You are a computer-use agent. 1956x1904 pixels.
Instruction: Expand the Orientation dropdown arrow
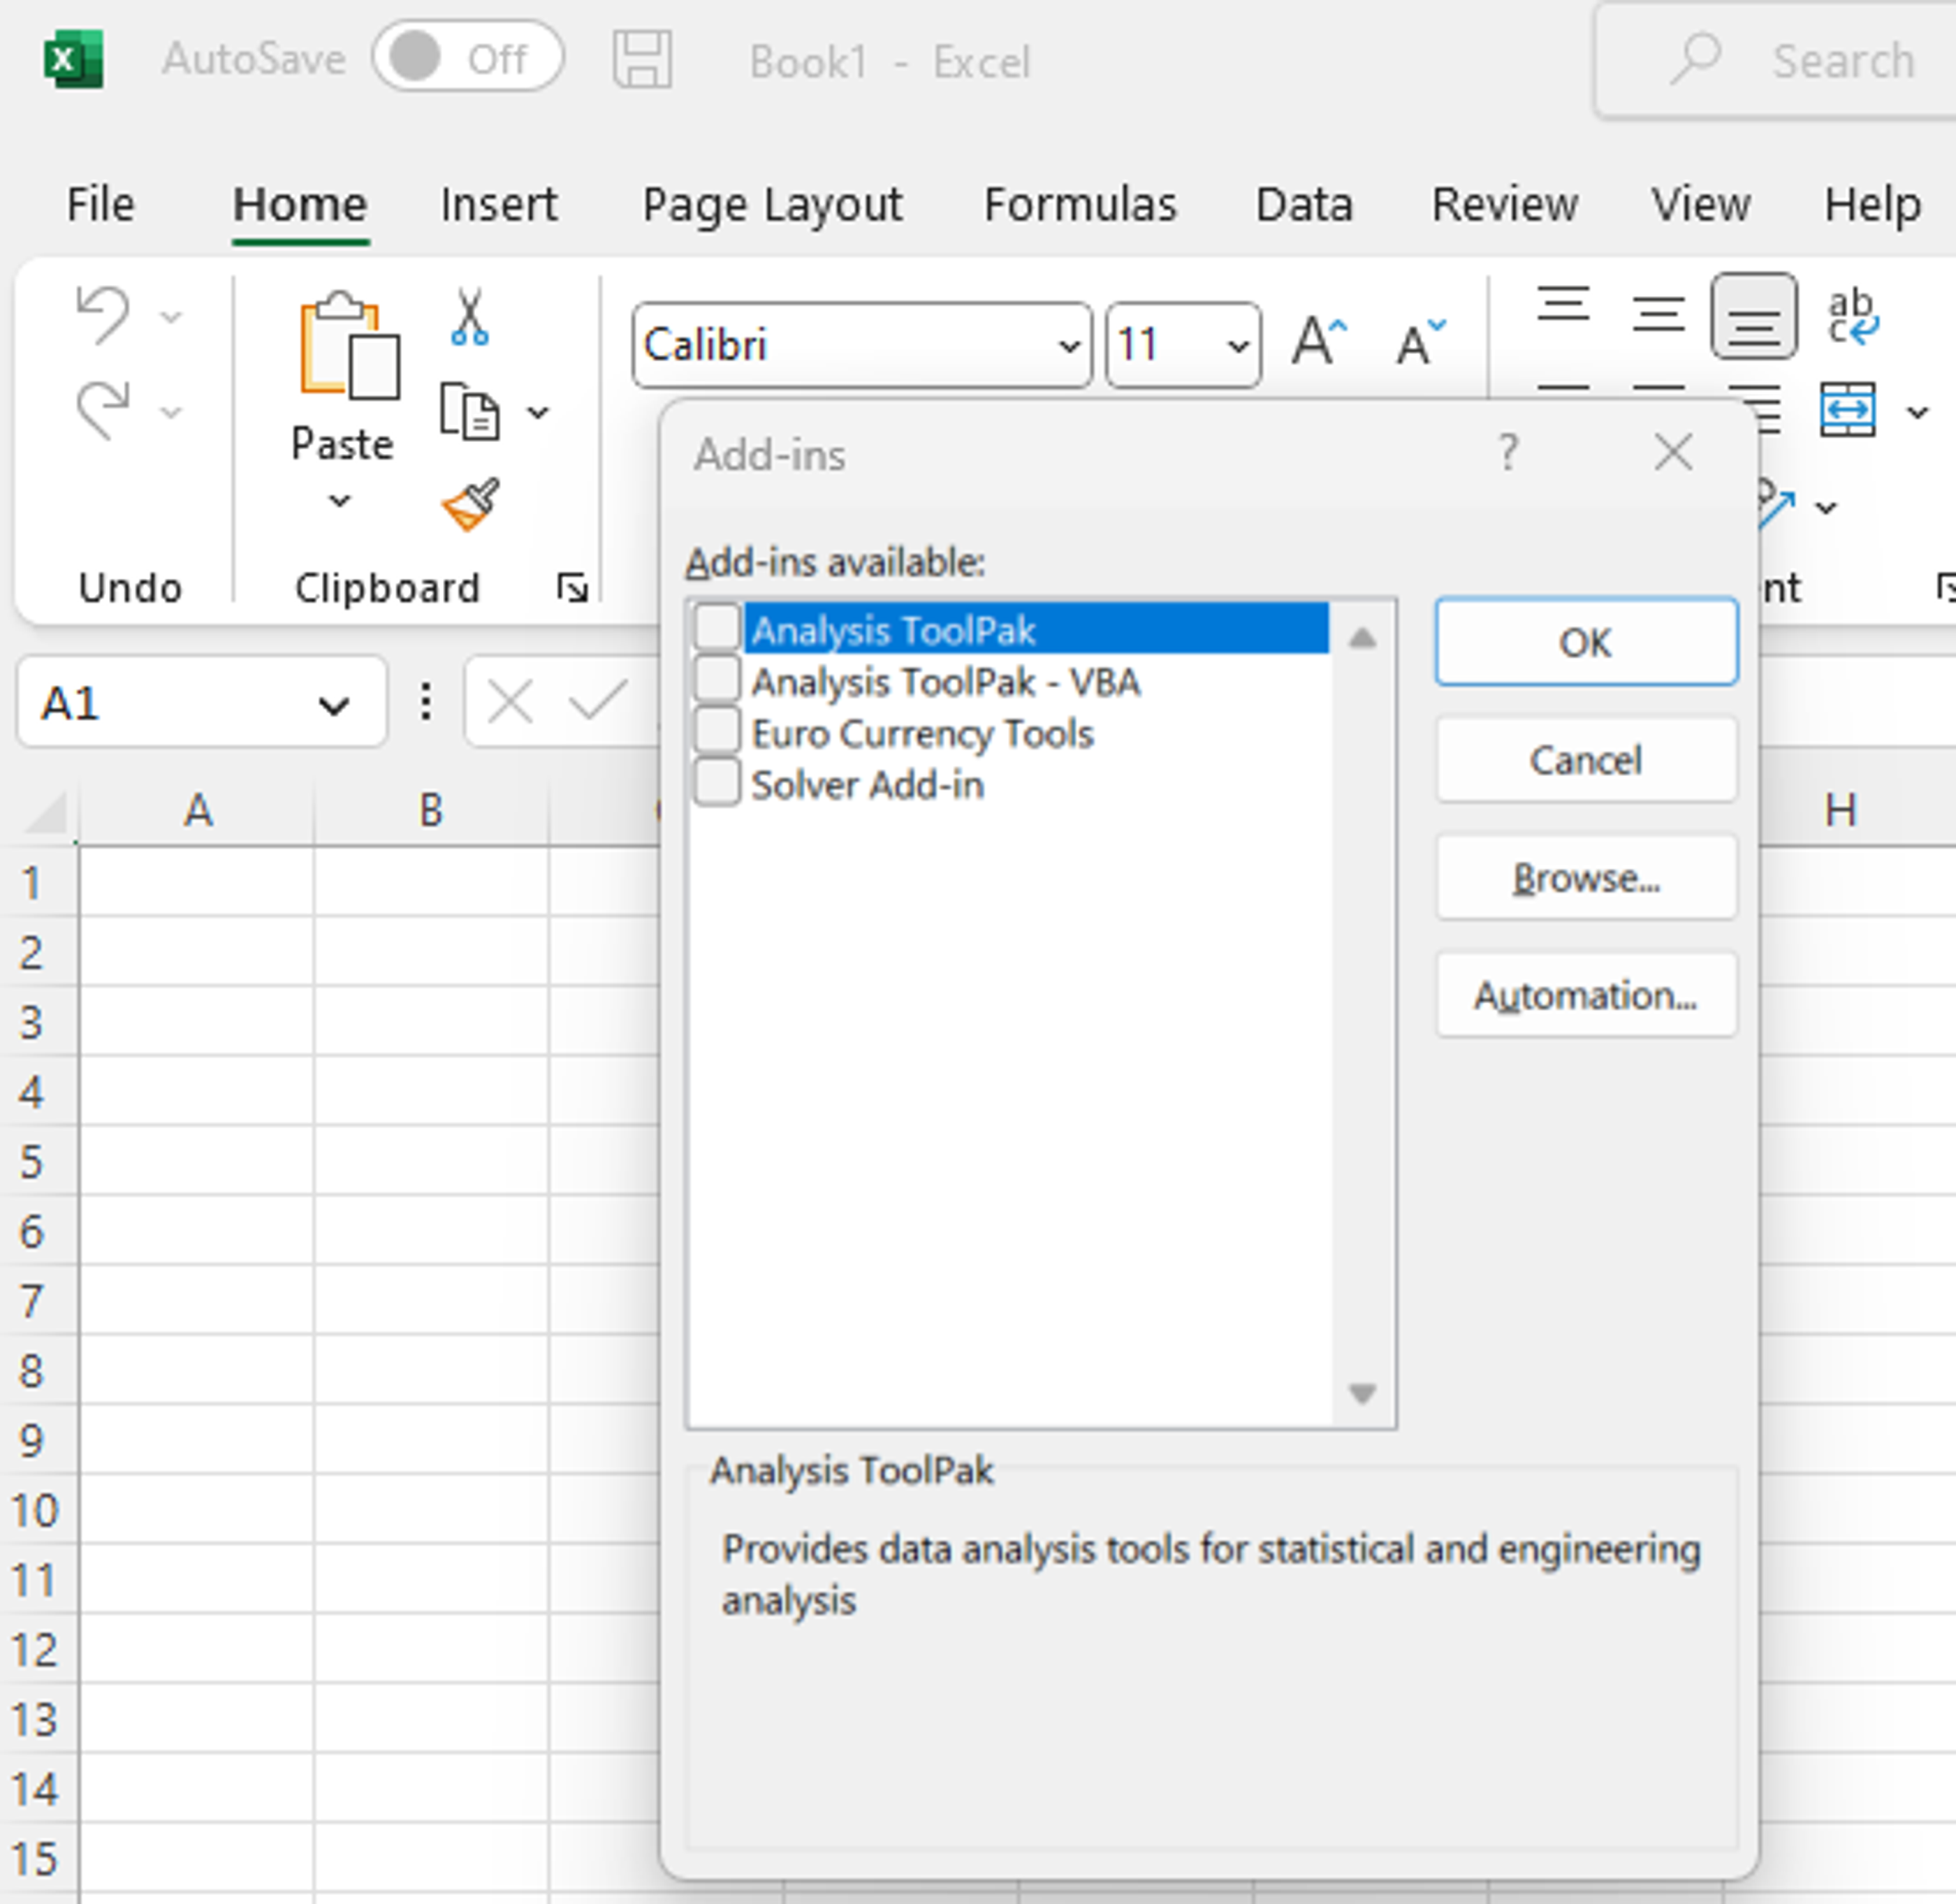tap(1826, 507)
